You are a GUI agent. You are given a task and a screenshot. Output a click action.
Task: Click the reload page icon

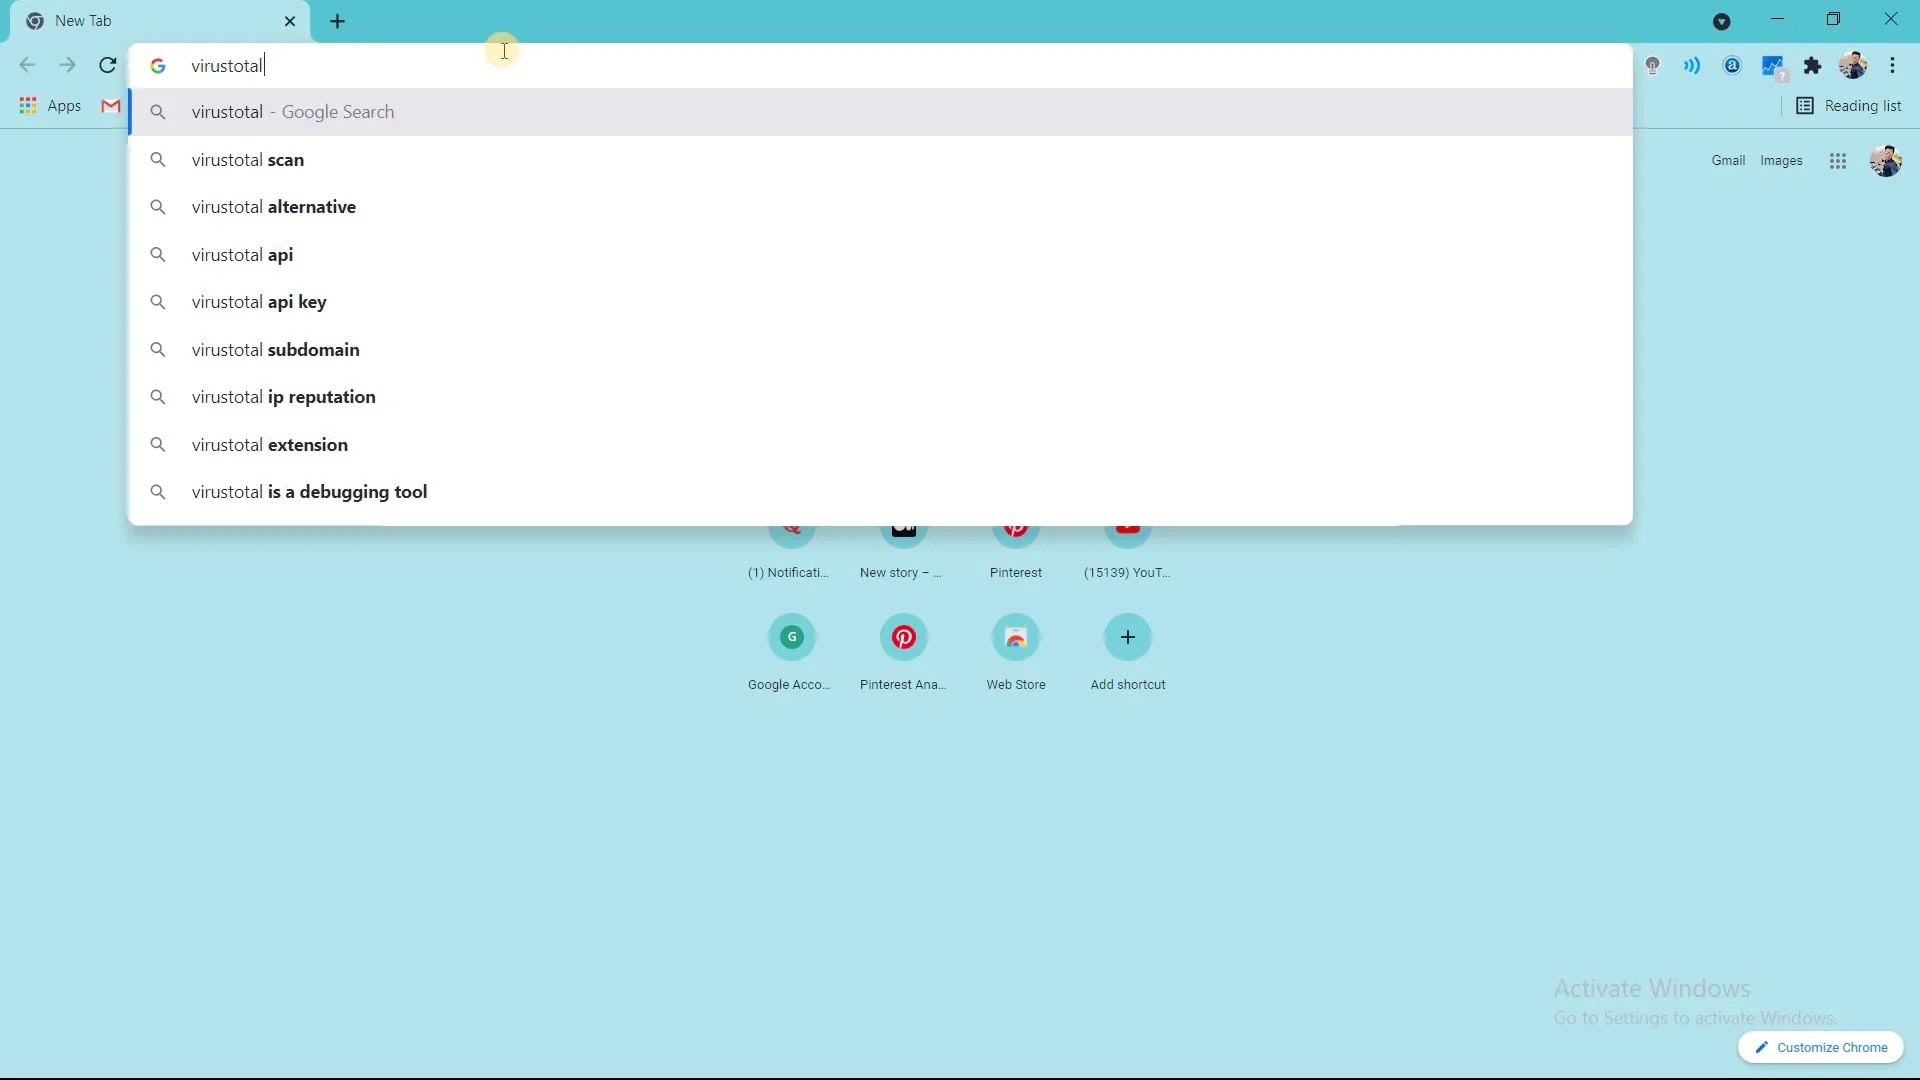click(108, 66)
